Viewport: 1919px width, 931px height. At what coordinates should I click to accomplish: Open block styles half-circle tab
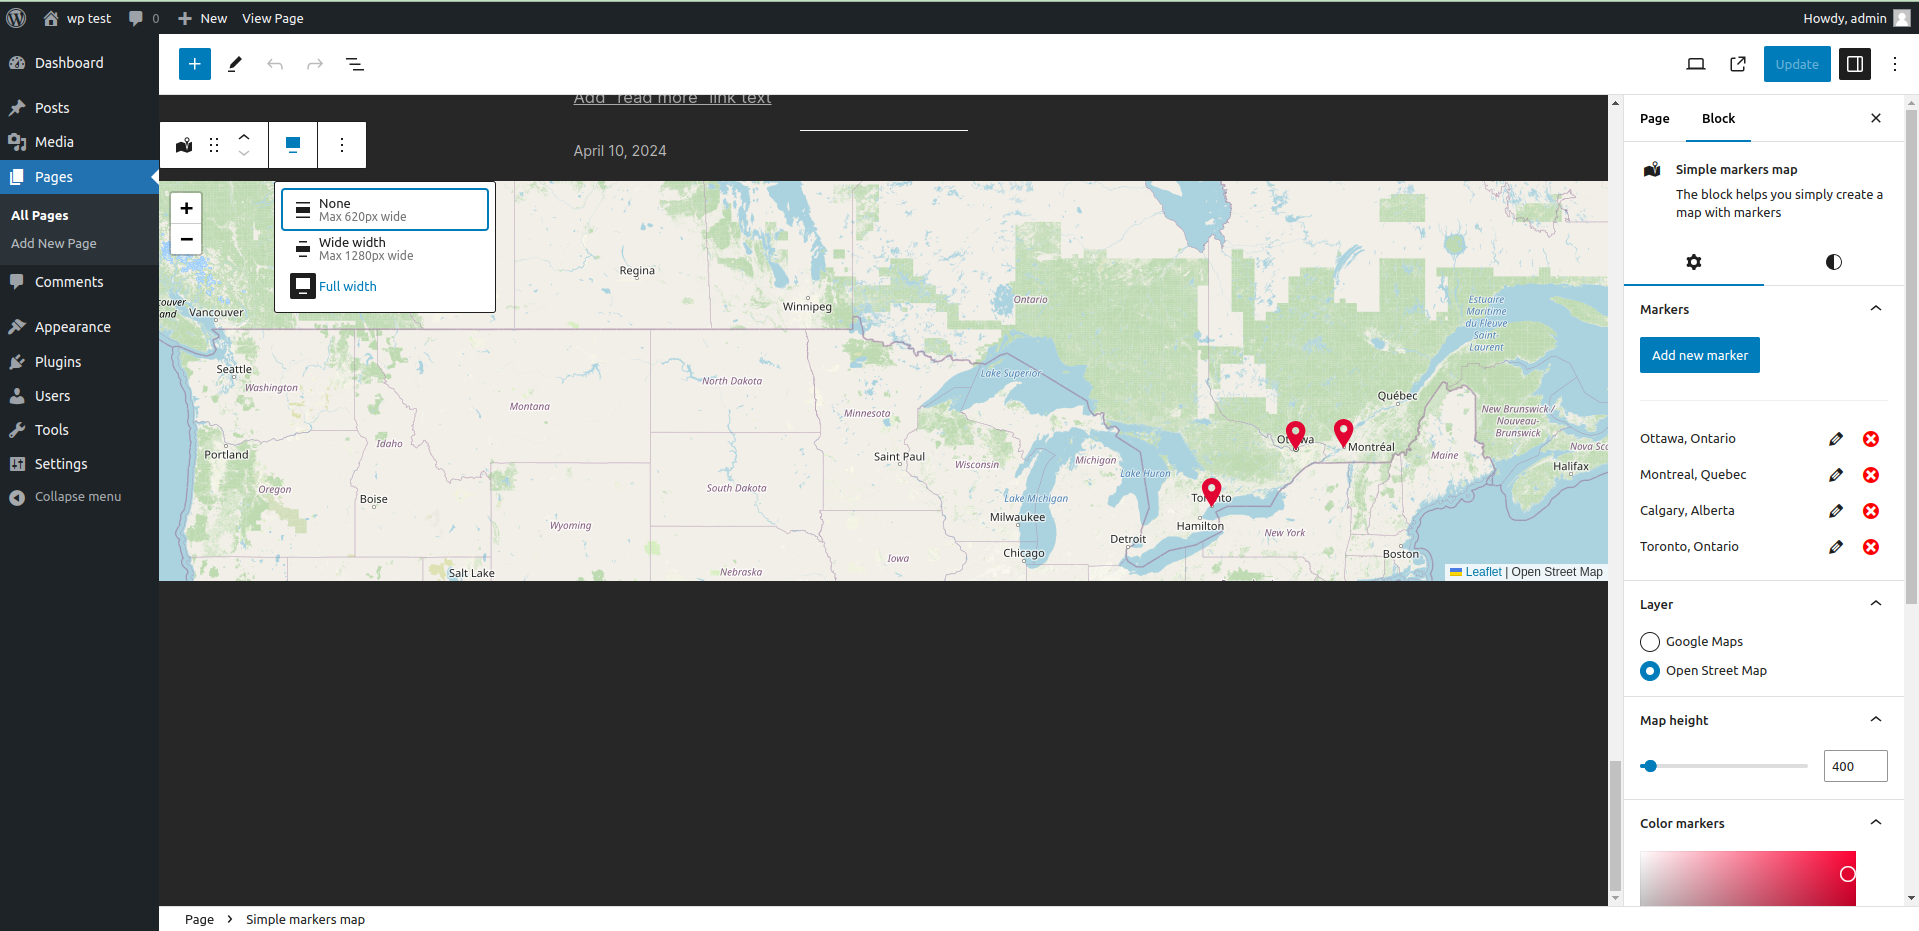pyautogui.click(x=1834, y=262)
